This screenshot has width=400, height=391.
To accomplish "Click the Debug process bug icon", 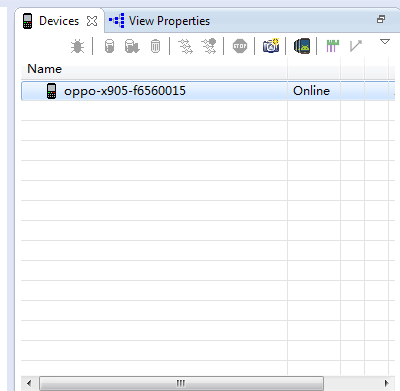I will click(77, 46).
